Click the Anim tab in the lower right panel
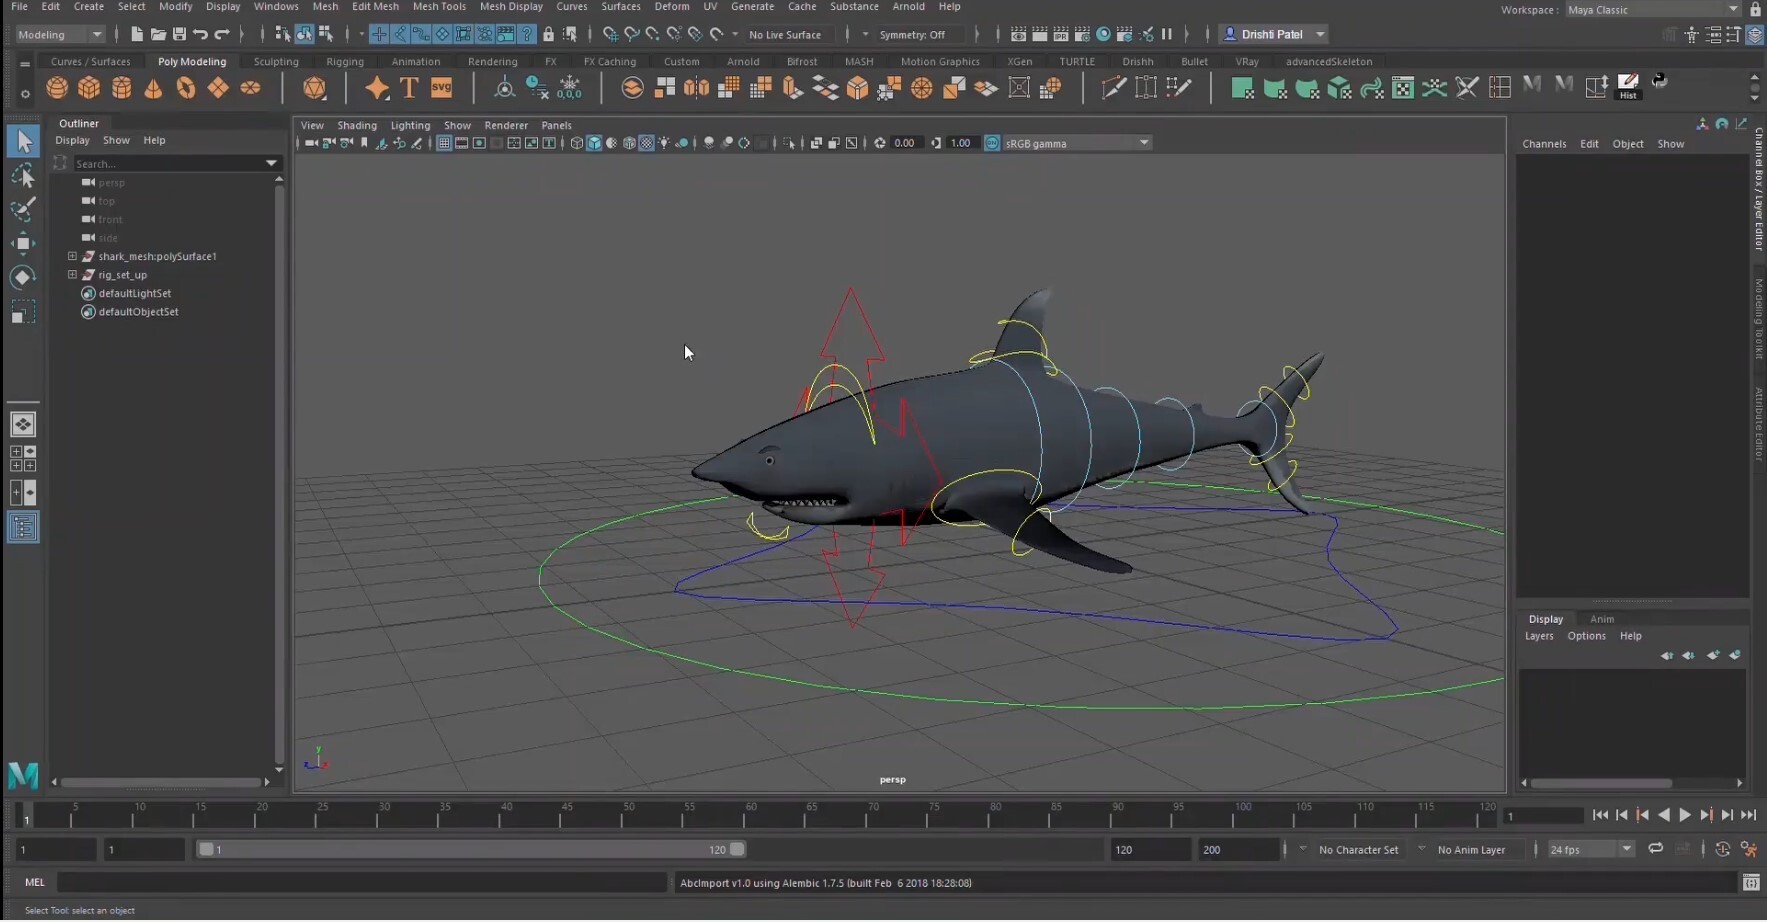The width and height of the screenshot is (1767, 922). point(1602,619)
